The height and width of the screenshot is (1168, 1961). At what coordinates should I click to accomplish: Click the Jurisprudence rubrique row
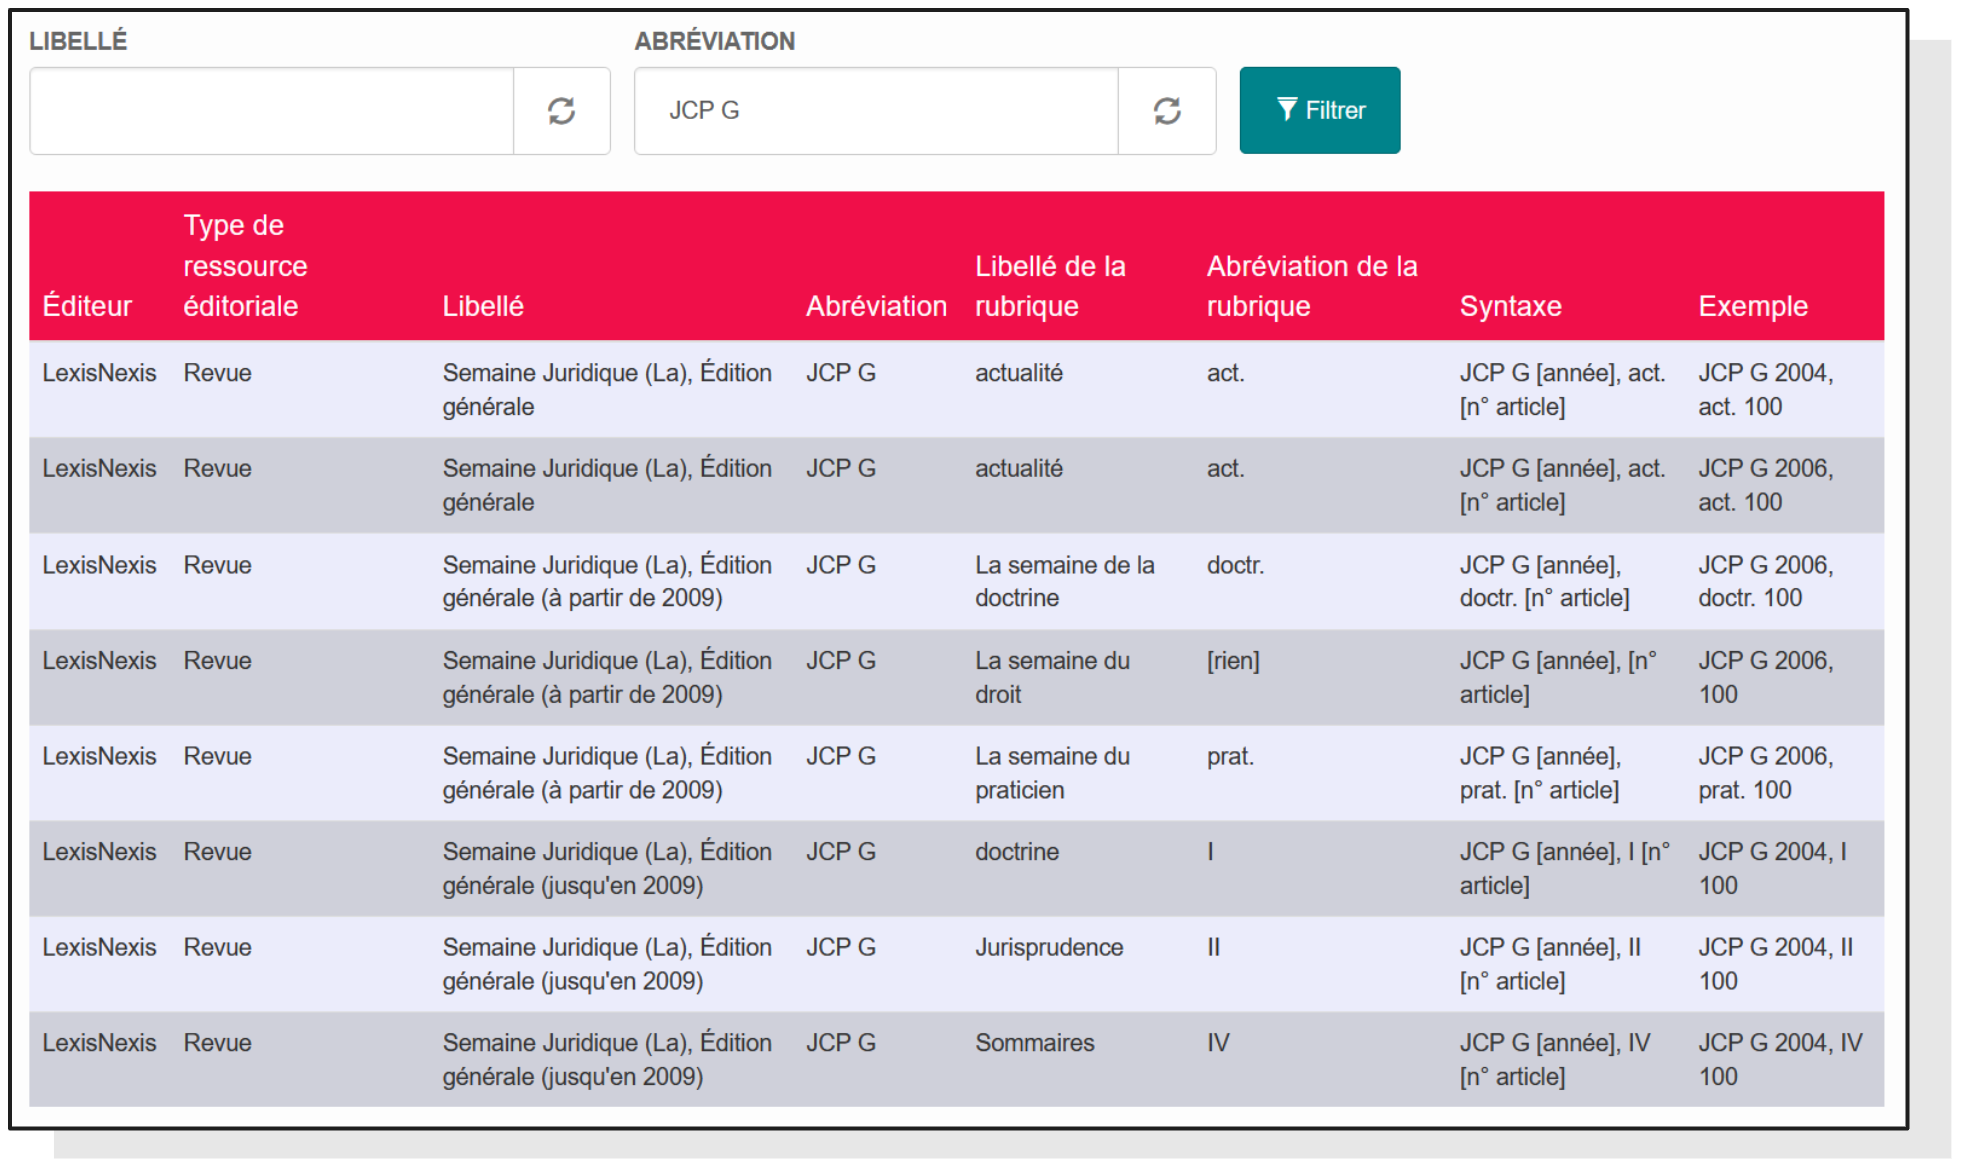(x=900, y=963)
